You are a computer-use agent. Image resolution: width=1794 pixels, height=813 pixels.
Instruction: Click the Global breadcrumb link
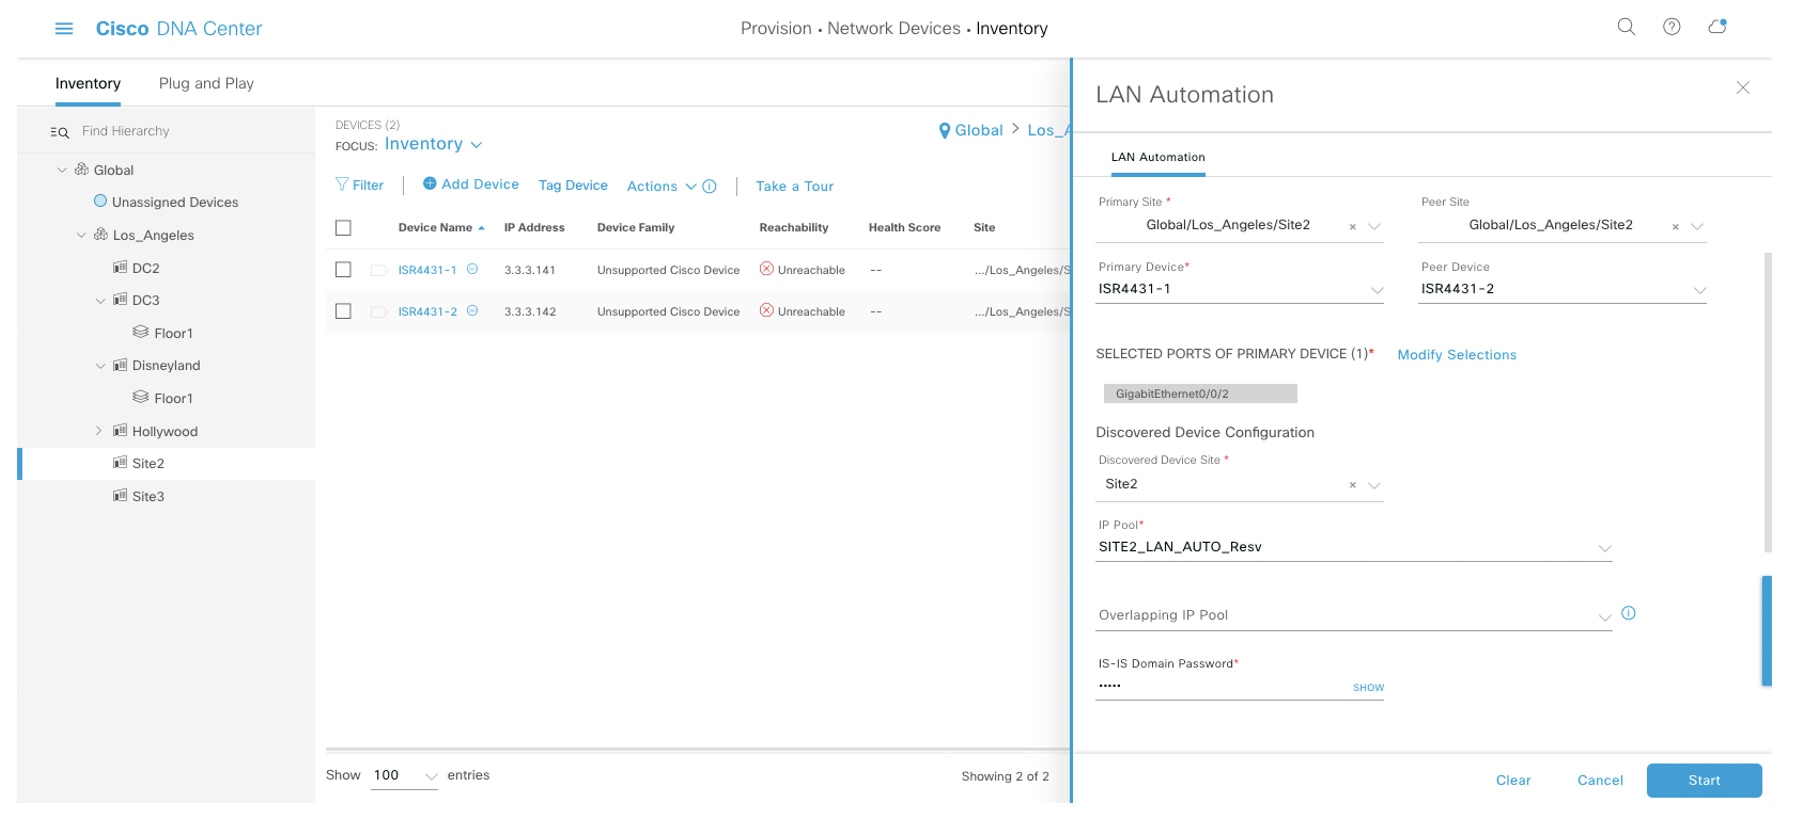pyautogui.click(x=978, y=130)
